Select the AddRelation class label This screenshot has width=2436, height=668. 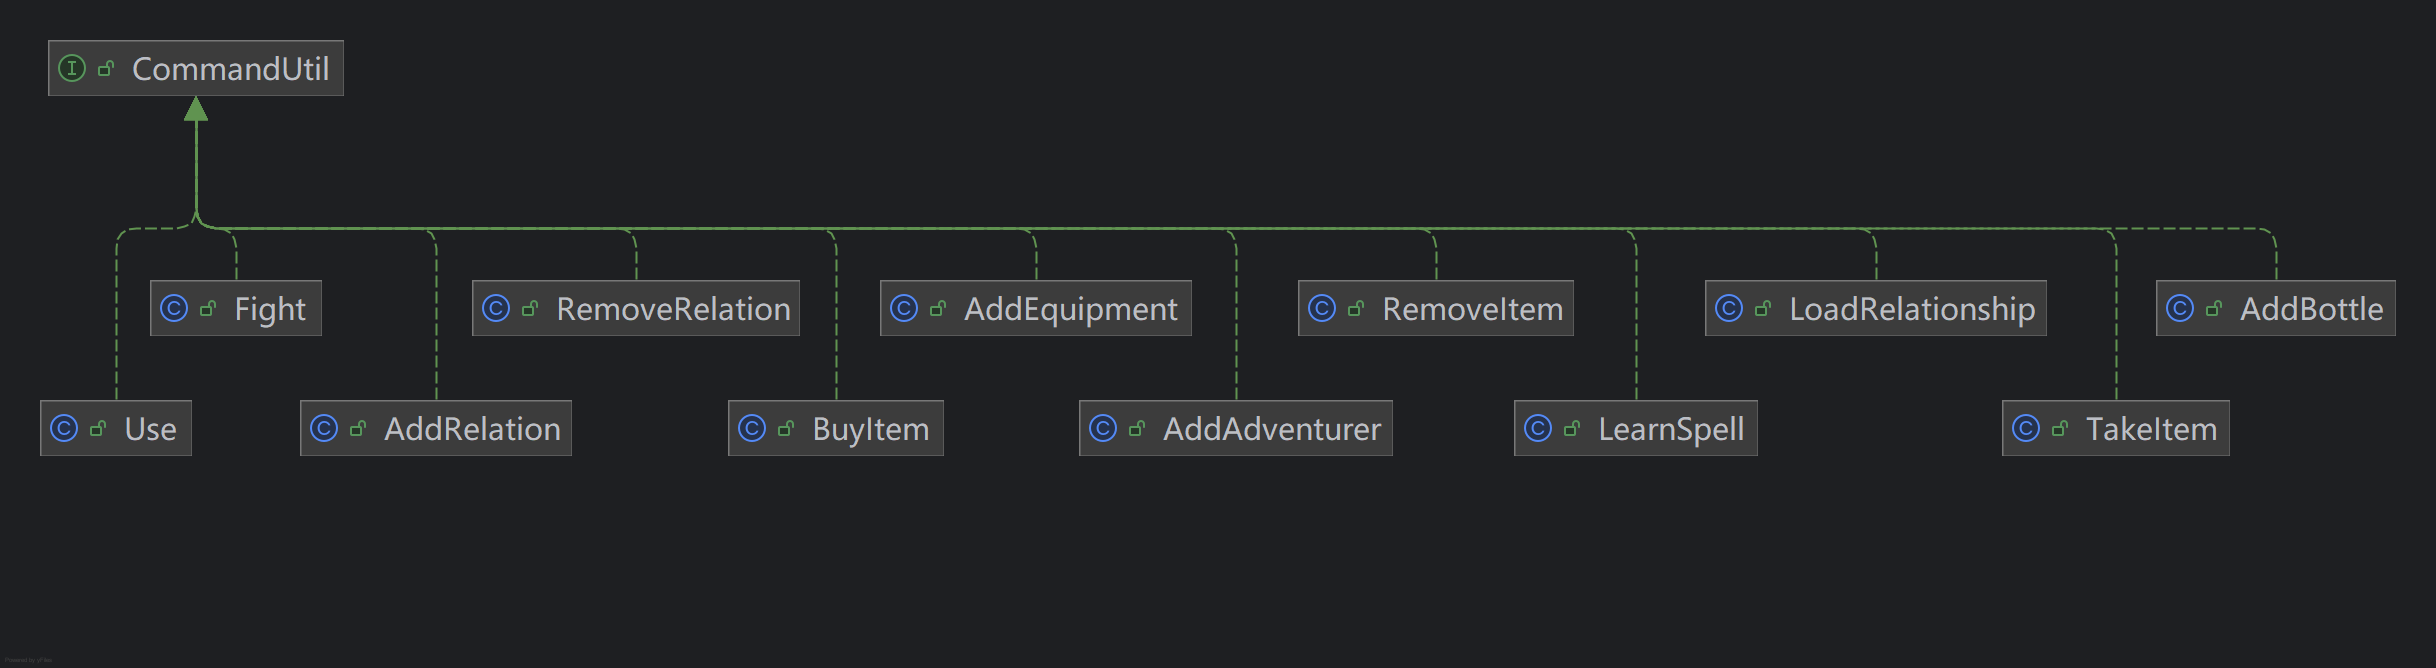(x=472, y=429)
